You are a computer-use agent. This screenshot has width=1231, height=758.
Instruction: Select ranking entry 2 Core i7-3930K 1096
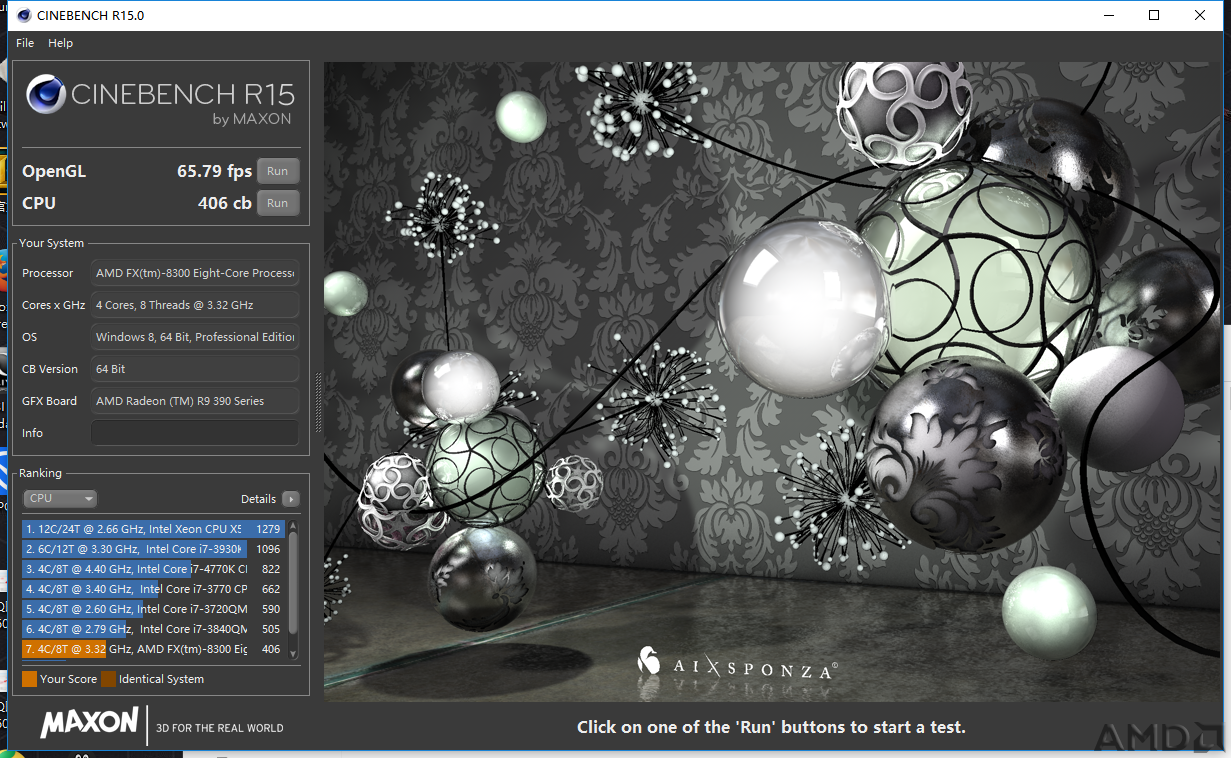pos(154,549)
